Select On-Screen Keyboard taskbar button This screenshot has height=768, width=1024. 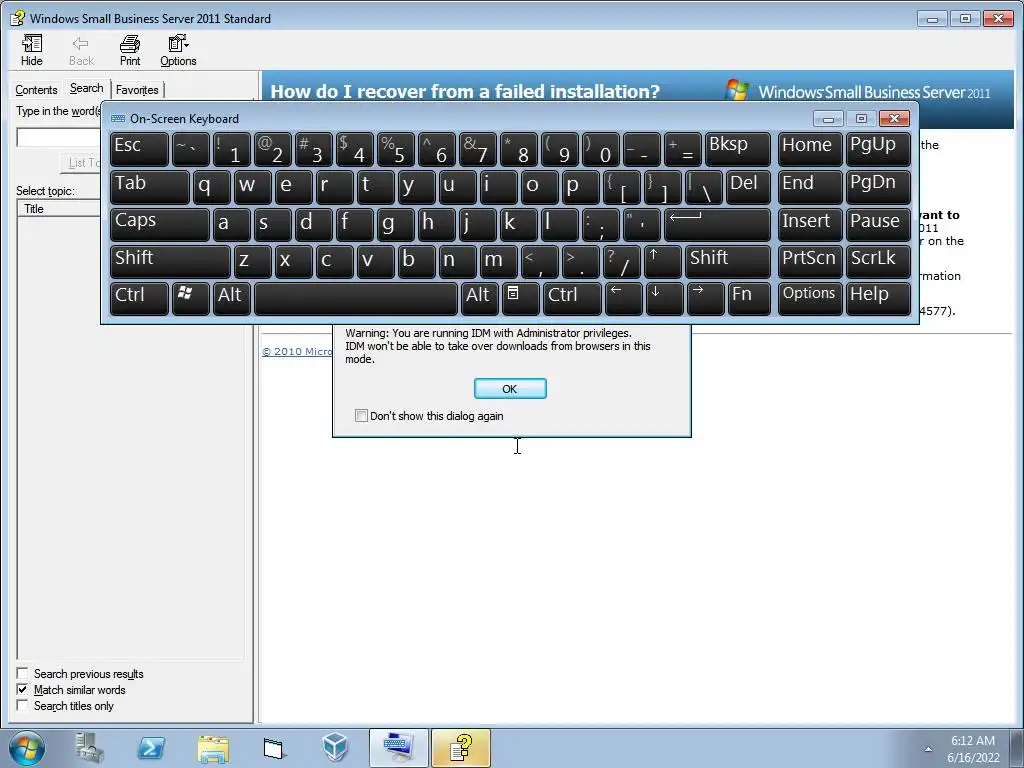click(x=398, y=748)
